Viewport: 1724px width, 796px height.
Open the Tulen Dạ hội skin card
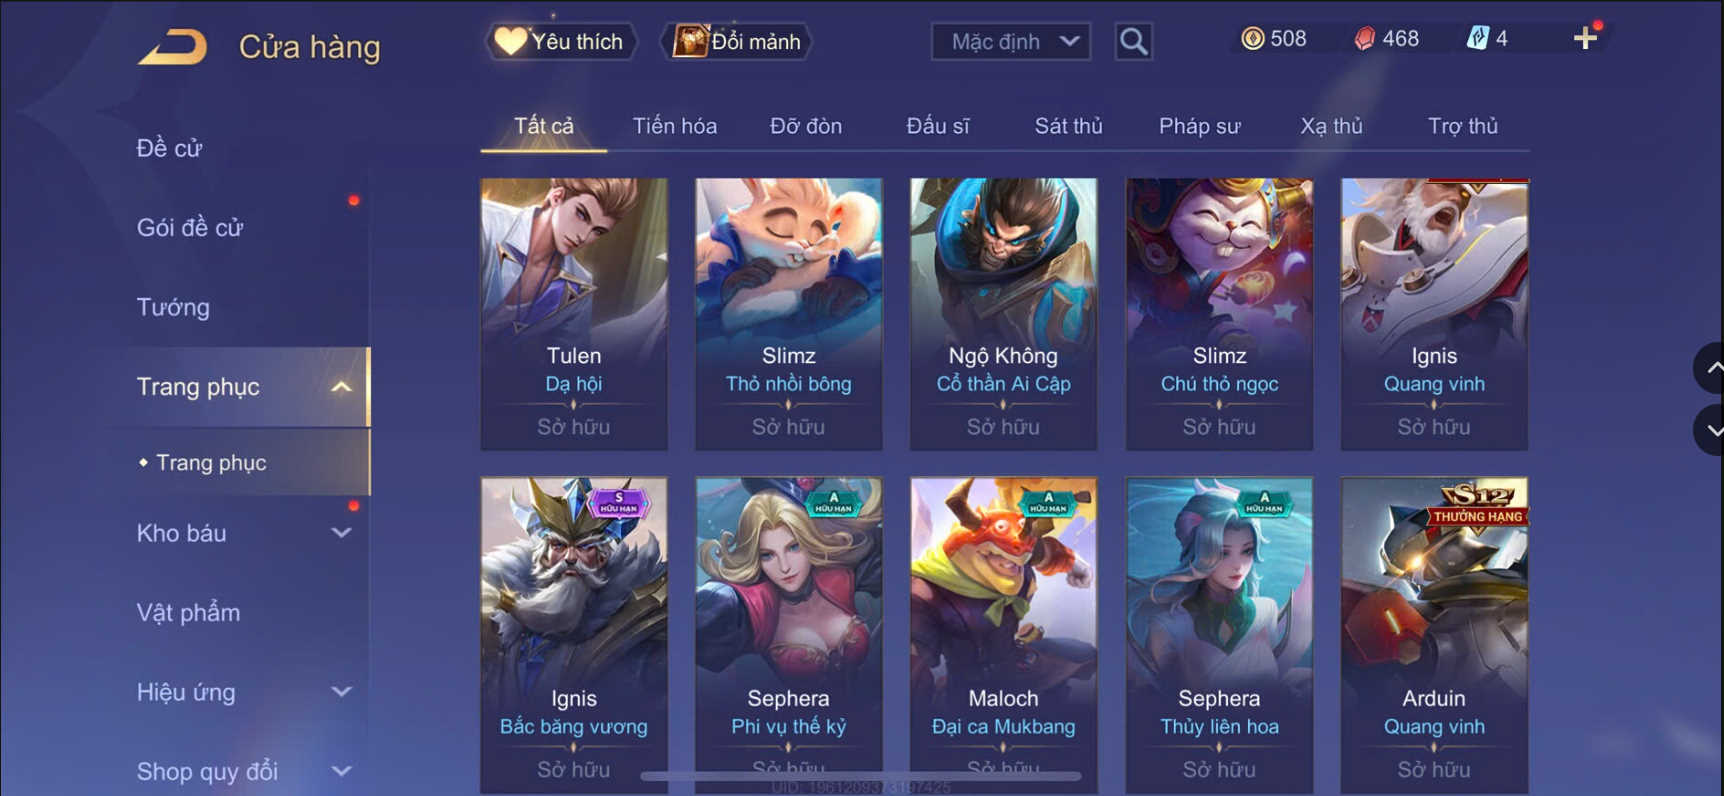[x=574, y=314]
